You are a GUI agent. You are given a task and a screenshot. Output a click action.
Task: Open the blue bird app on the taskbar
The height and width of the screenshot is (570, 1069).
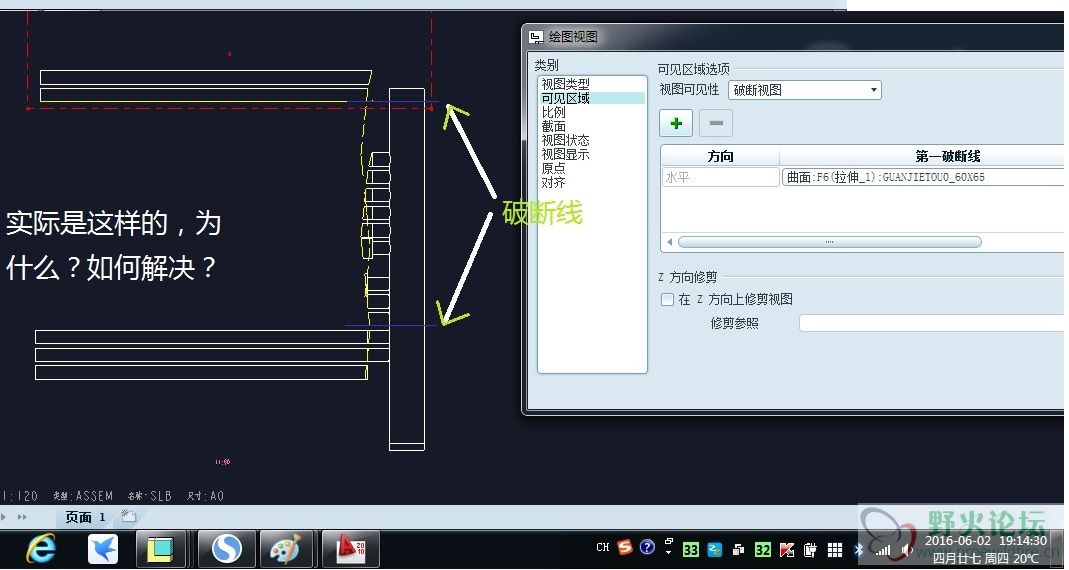click(x=102, y=549)
